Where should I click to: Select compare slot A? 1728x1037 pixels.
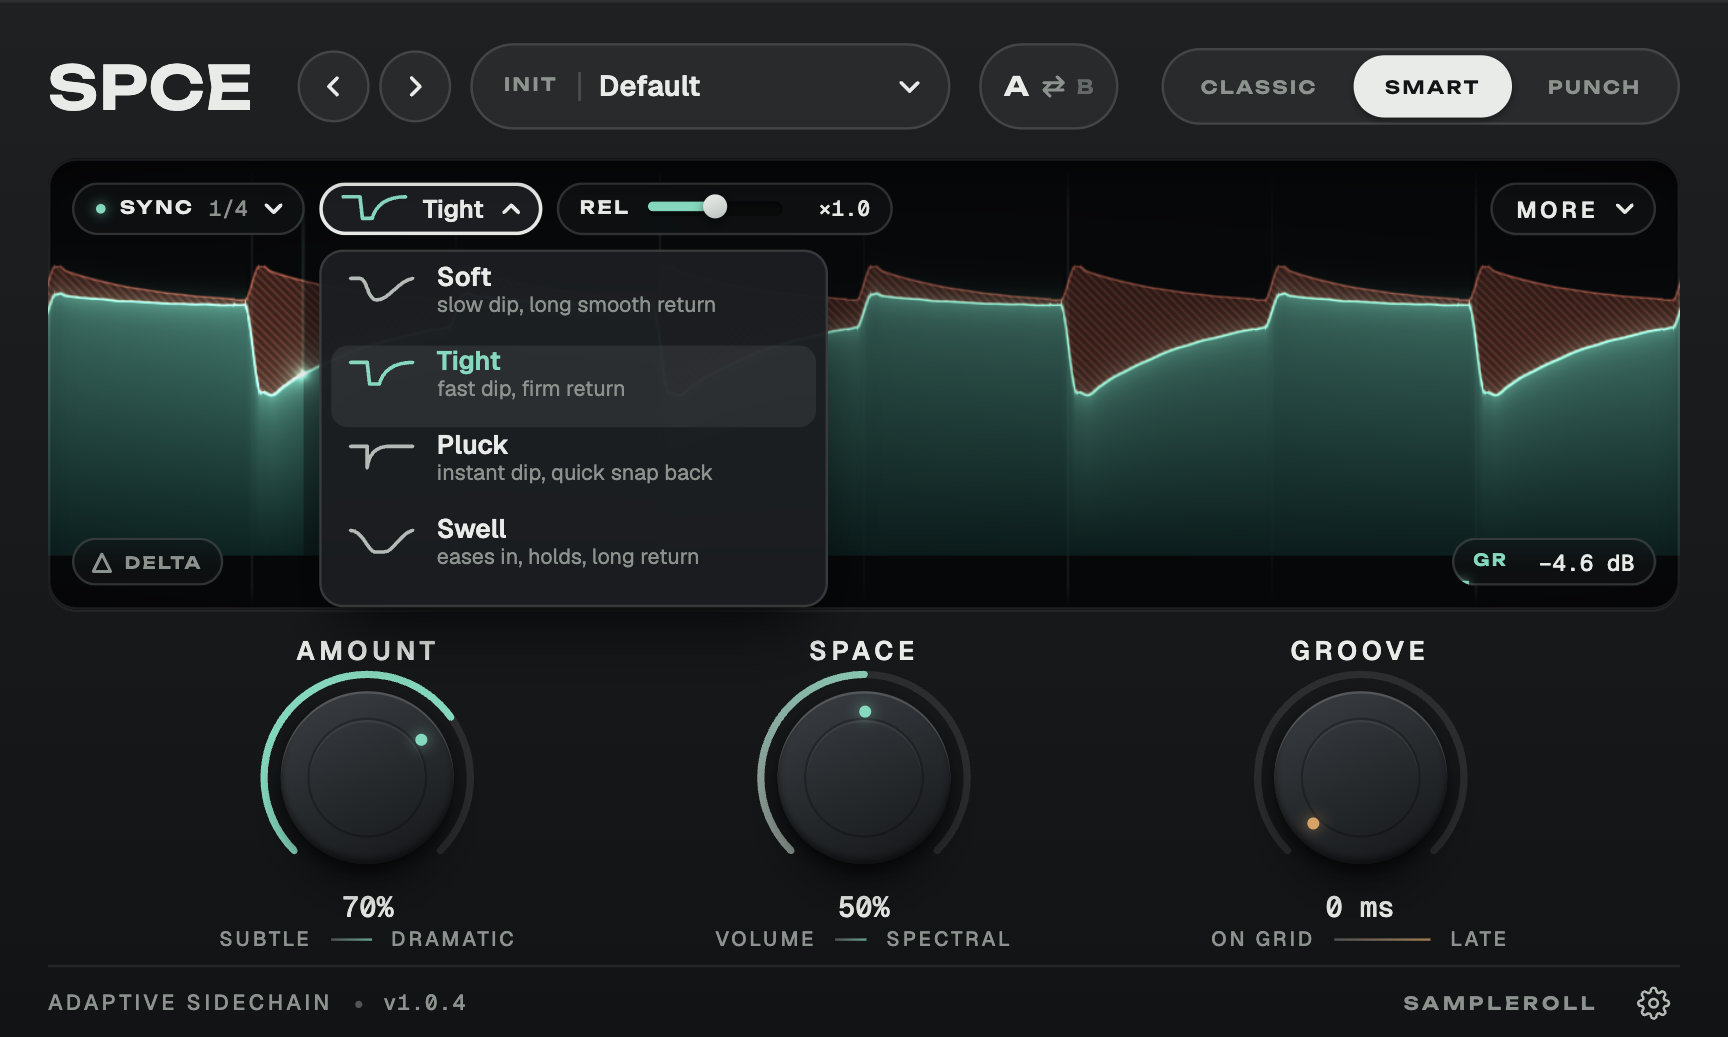pyautogui.click(x=1017, y=87)
